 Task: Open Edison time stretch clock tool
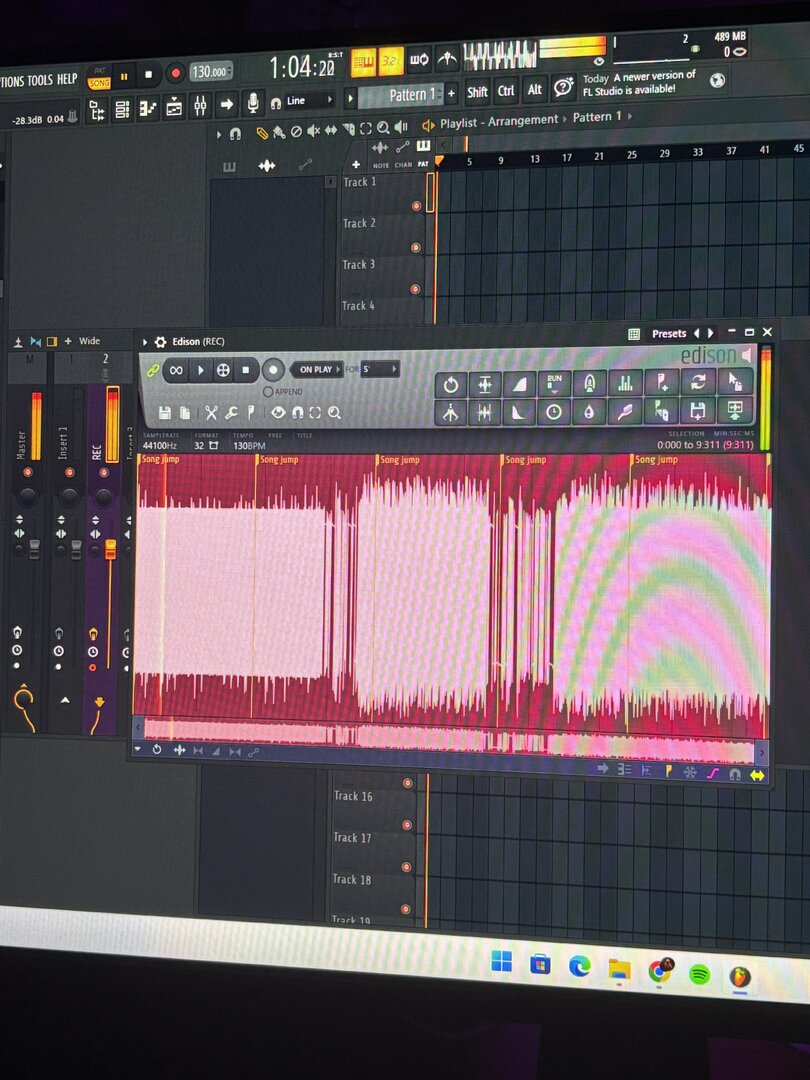[x=554, y=412]
